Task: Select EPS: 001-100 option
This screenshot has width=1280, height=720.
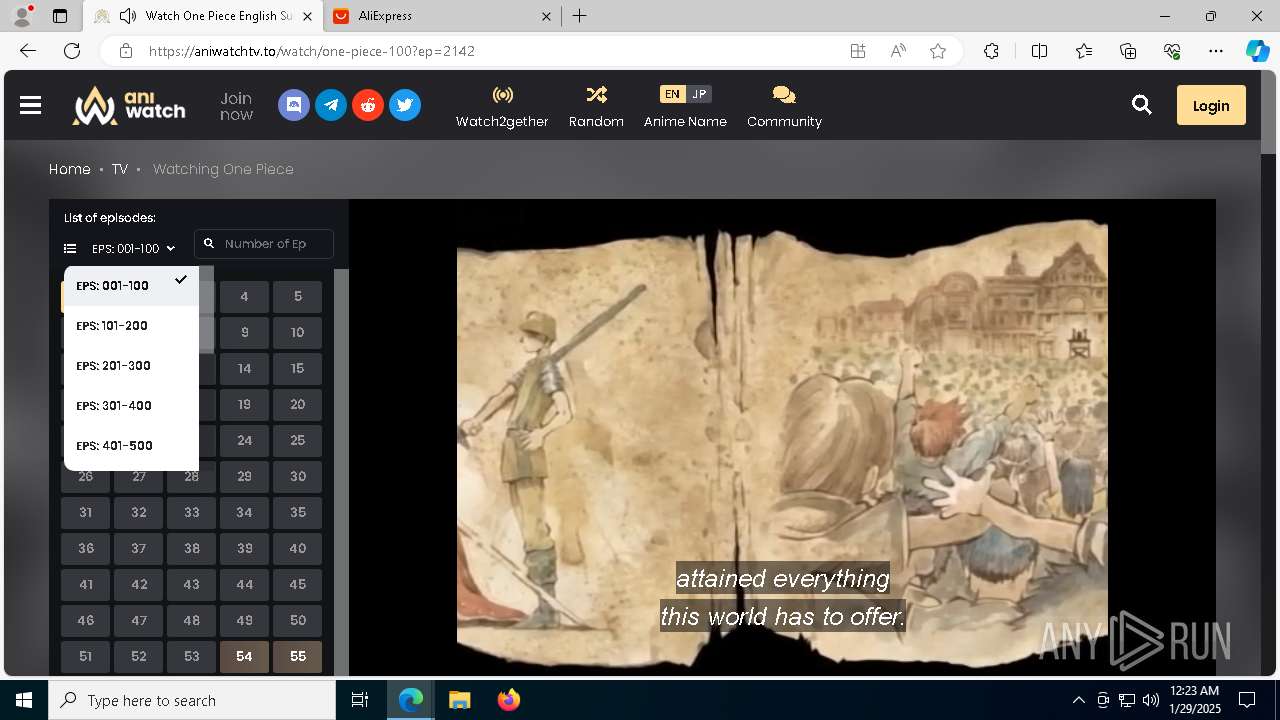Action: point(131,286)
